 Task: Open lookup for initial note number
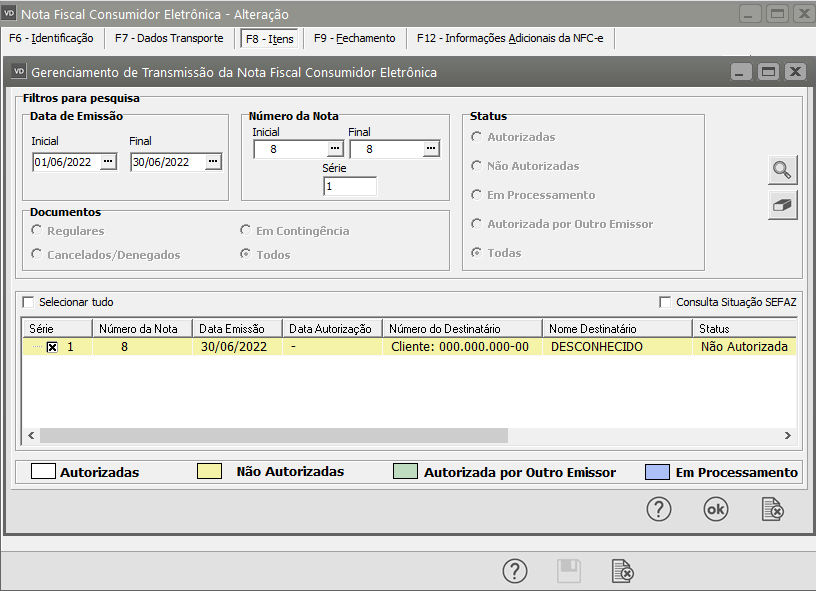(x=335, y=149)
